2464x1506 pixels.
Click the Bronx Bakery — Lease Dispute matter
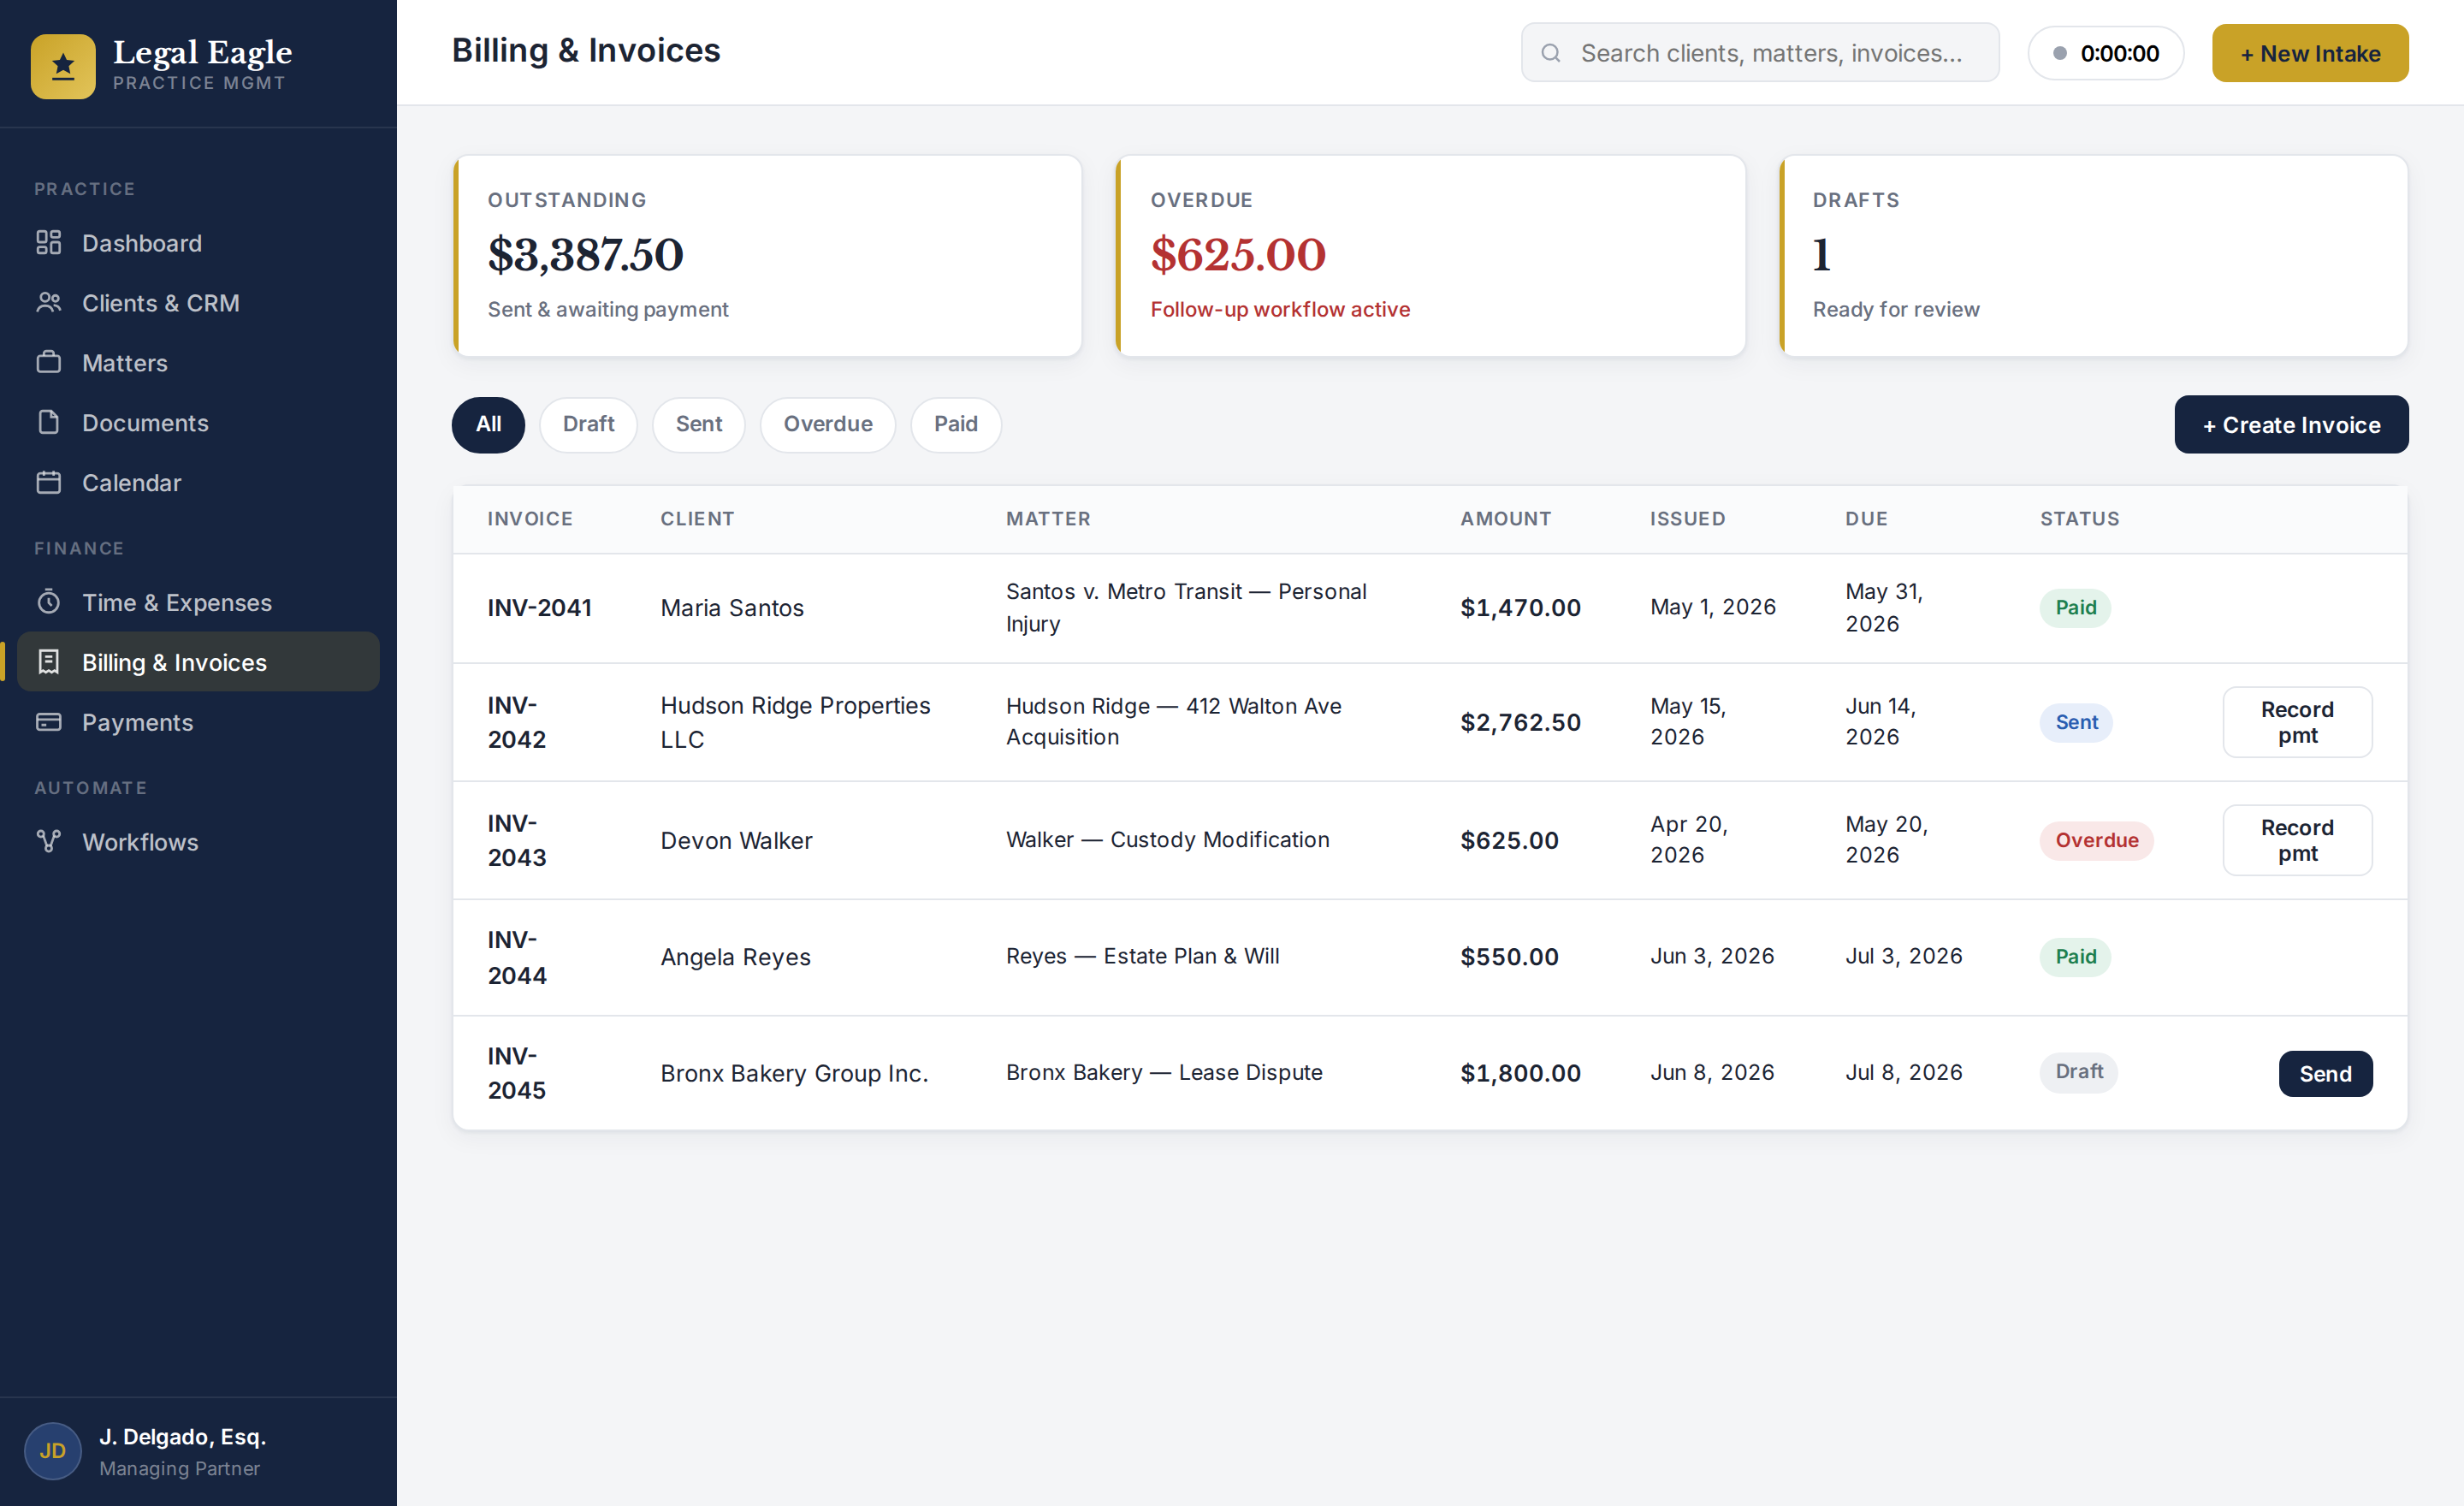click(x=1164, y=1072)
